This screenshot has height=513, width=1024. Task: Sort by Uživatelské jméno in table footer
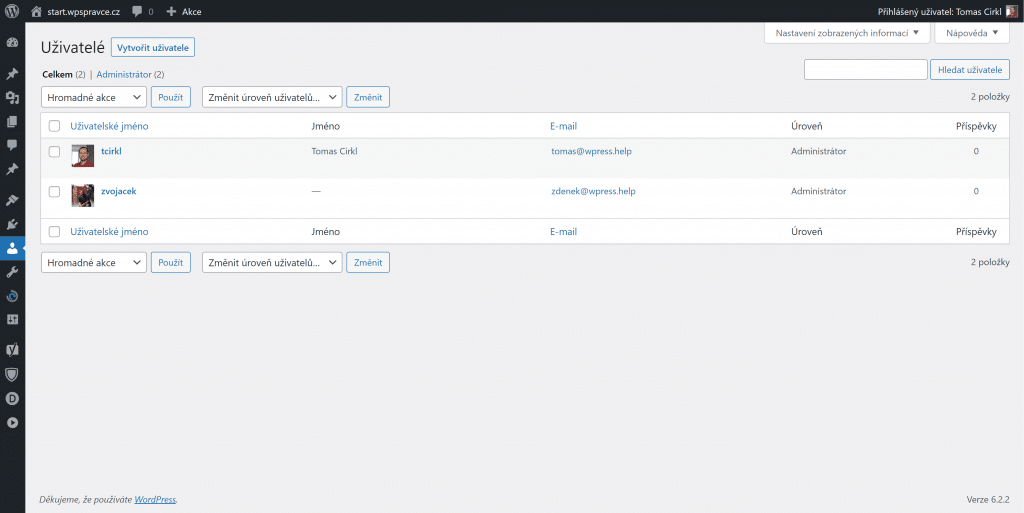tap(109, 232)
